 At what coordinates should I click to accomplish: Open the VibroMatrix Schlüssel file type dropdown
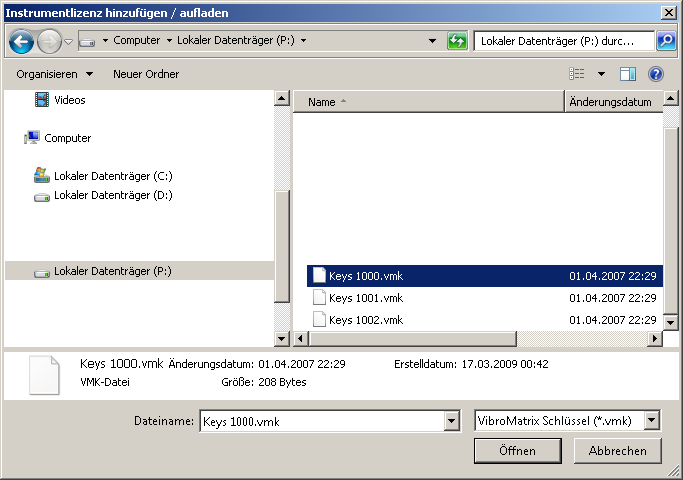coord(652,422)
